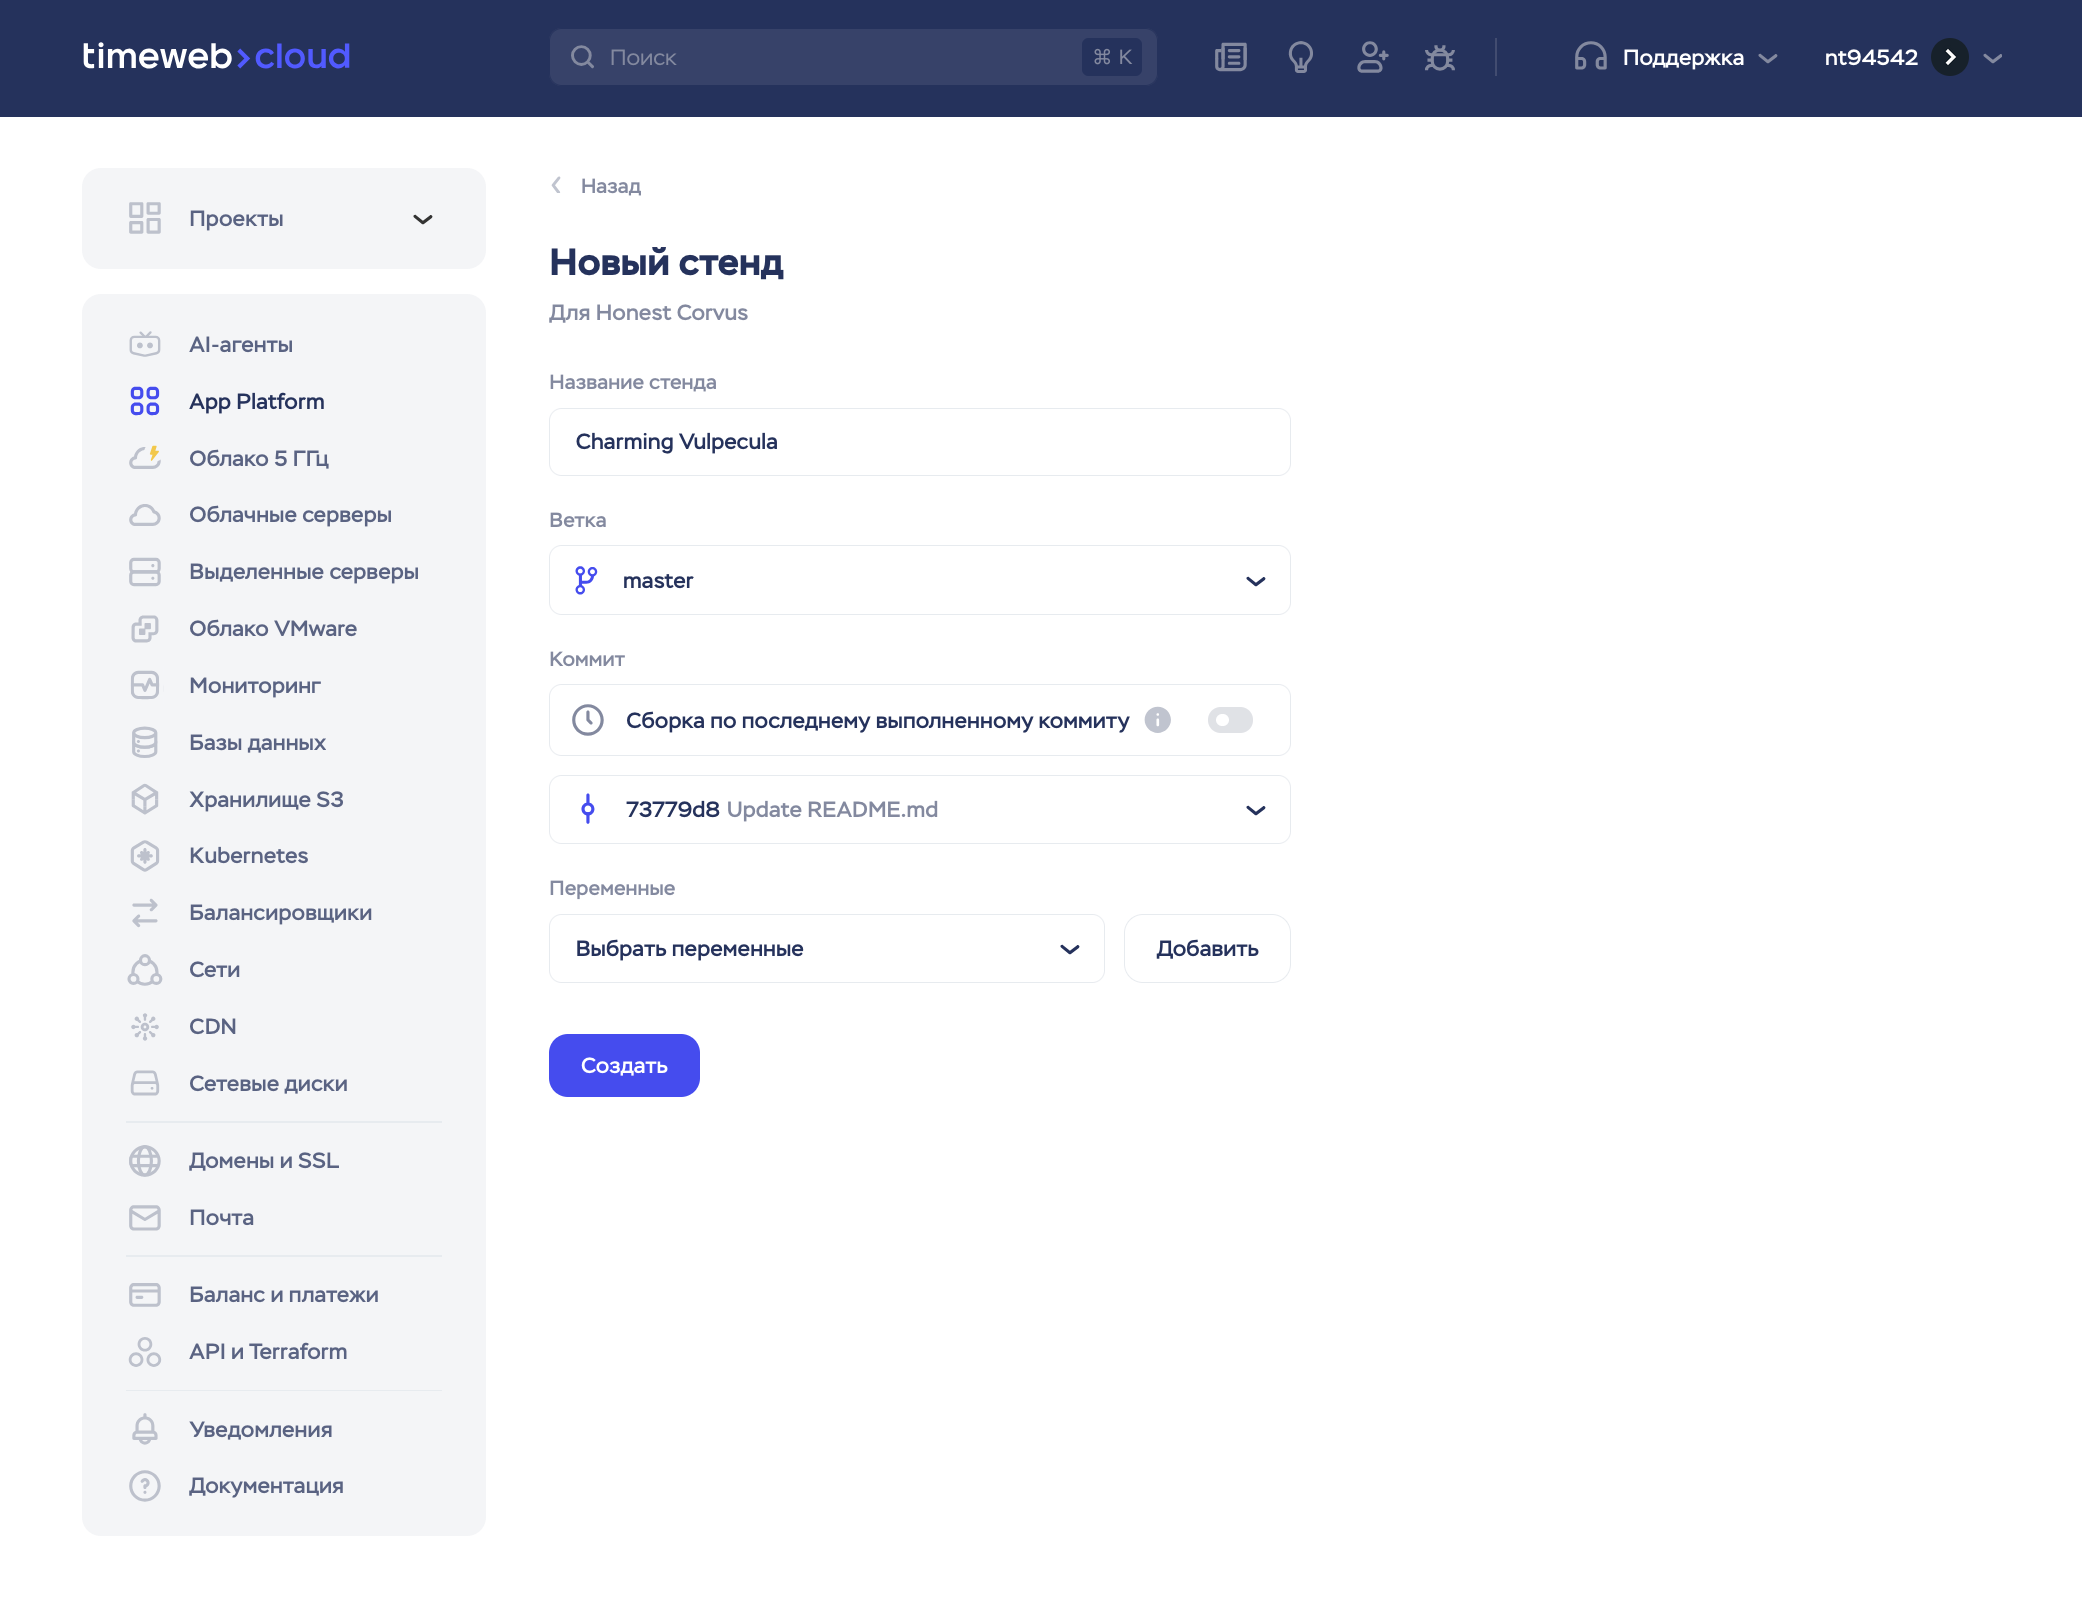Open the Выбрать переменные dropdown
2082x1608 pixels.
826,949
